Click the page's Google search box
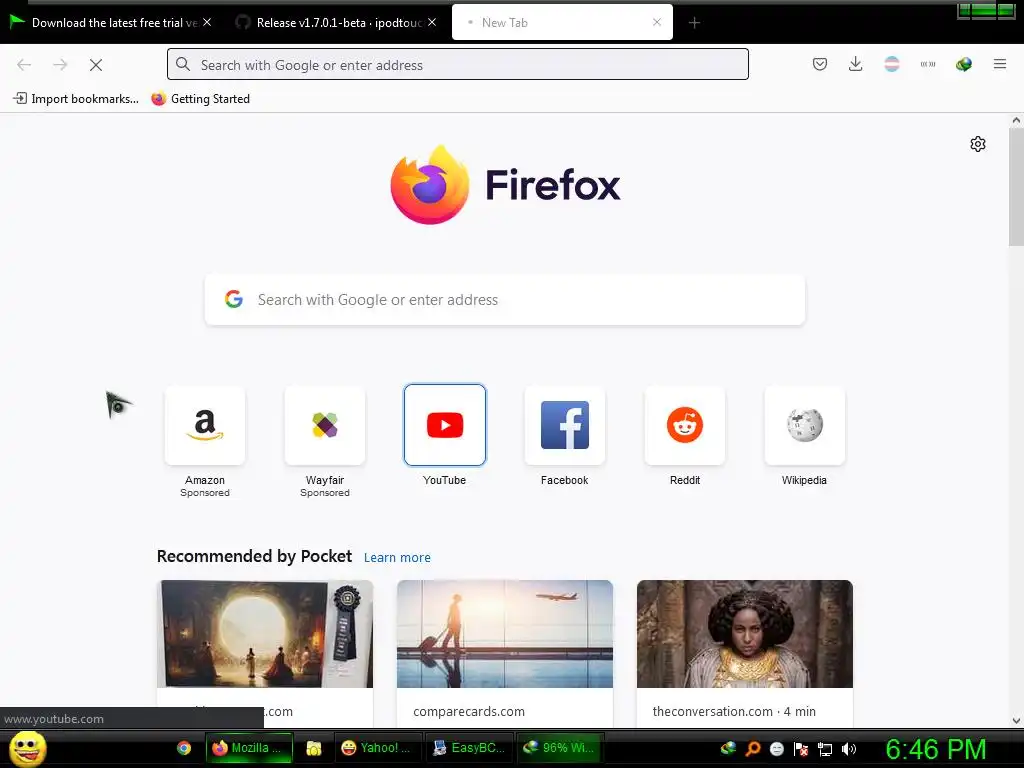The image size is (1024, 768). pos(505,300)
